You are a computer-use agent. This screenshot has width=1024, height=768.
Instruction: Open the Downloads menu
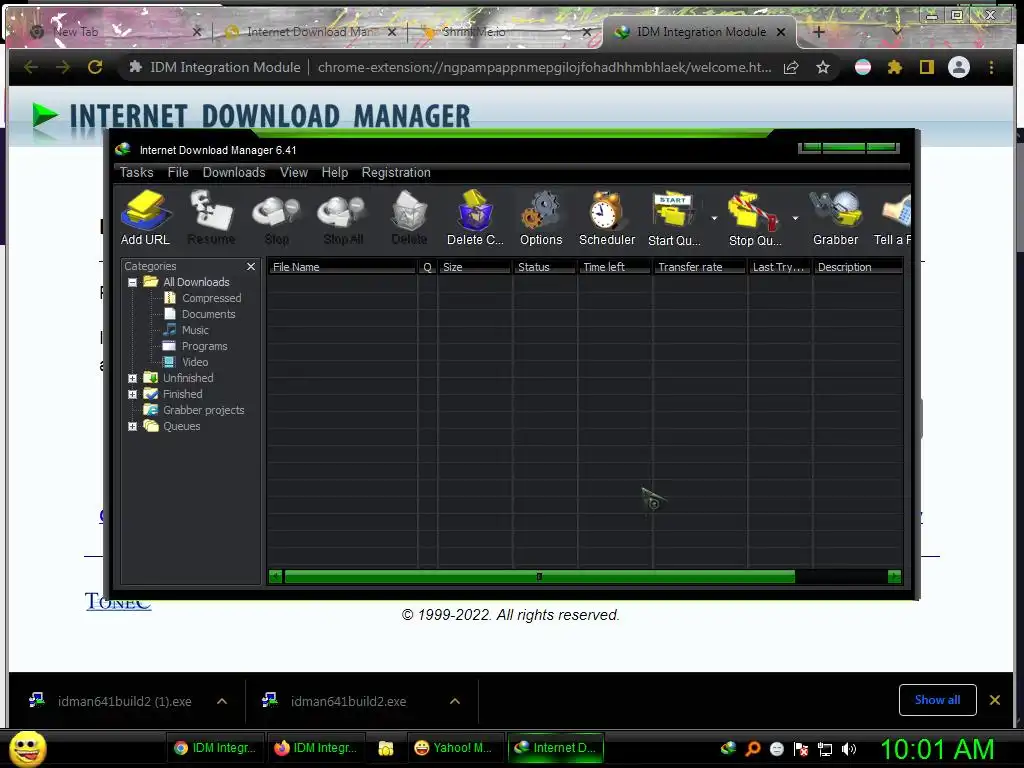coord(234,172)
